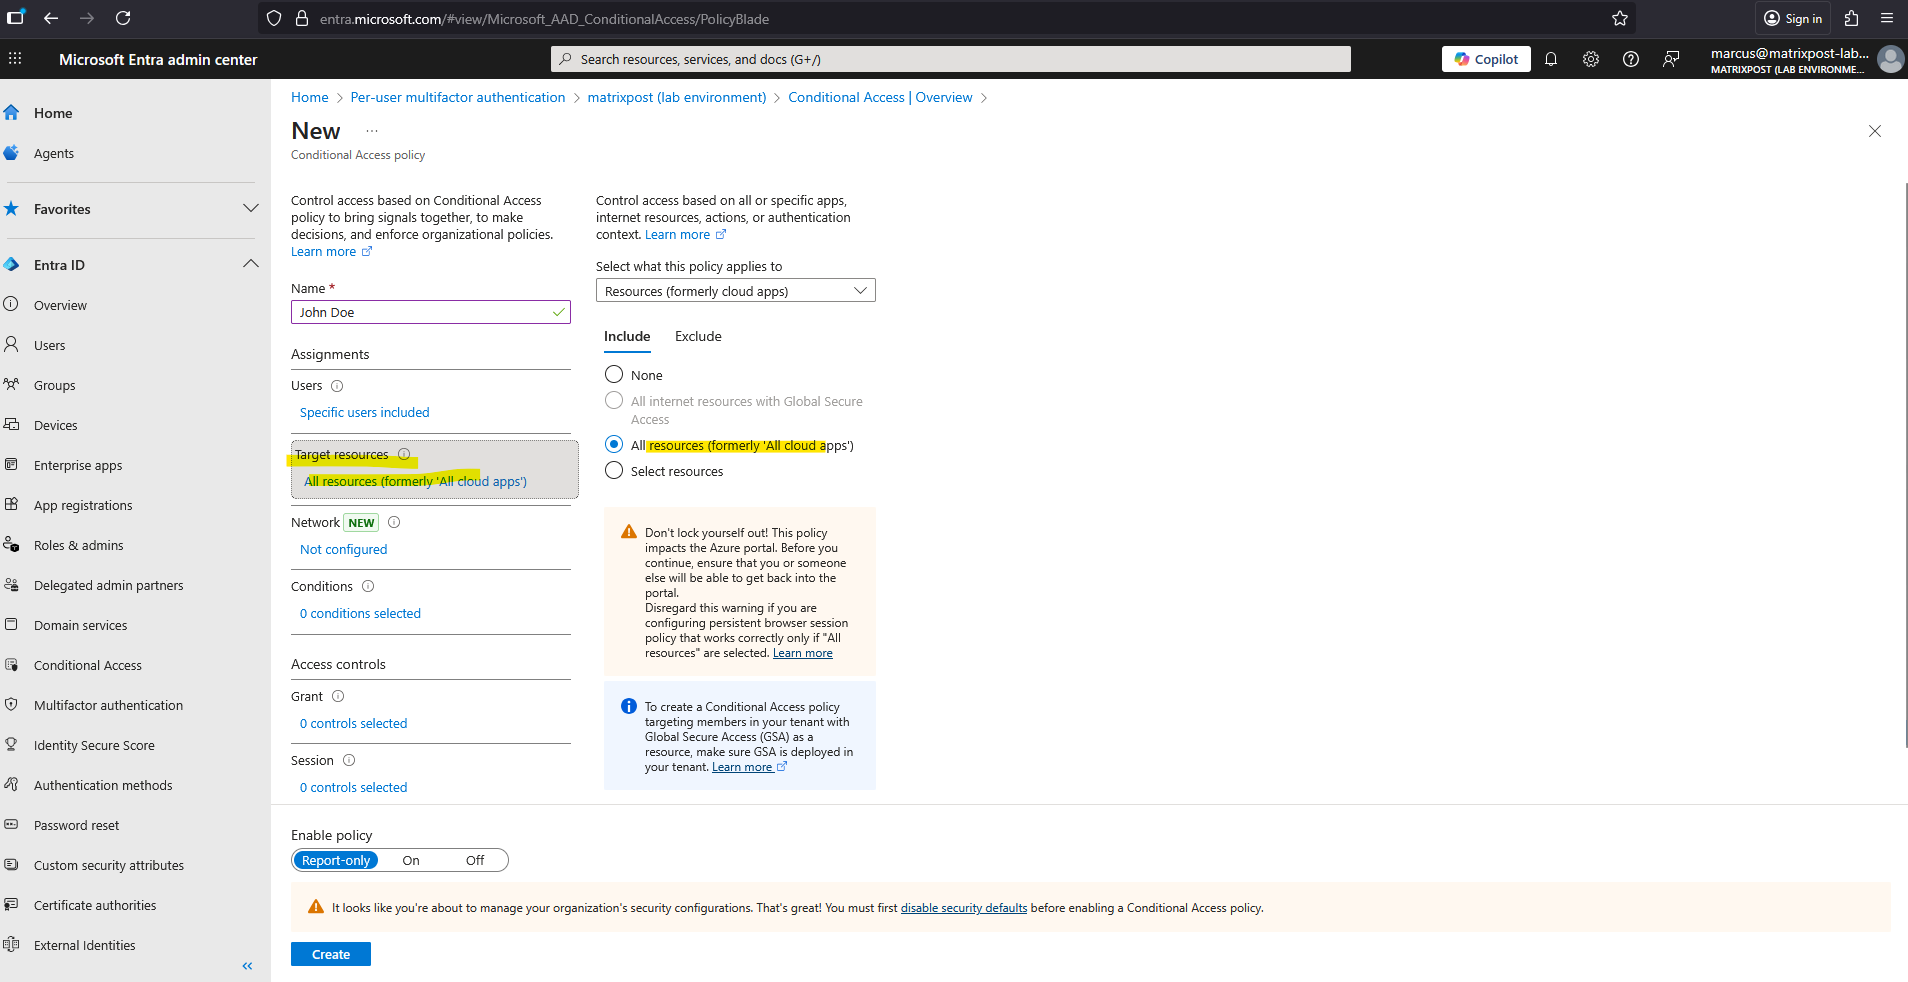Open the settings gear in Entra header
1908x982 pixels.
pos(1591,59)
